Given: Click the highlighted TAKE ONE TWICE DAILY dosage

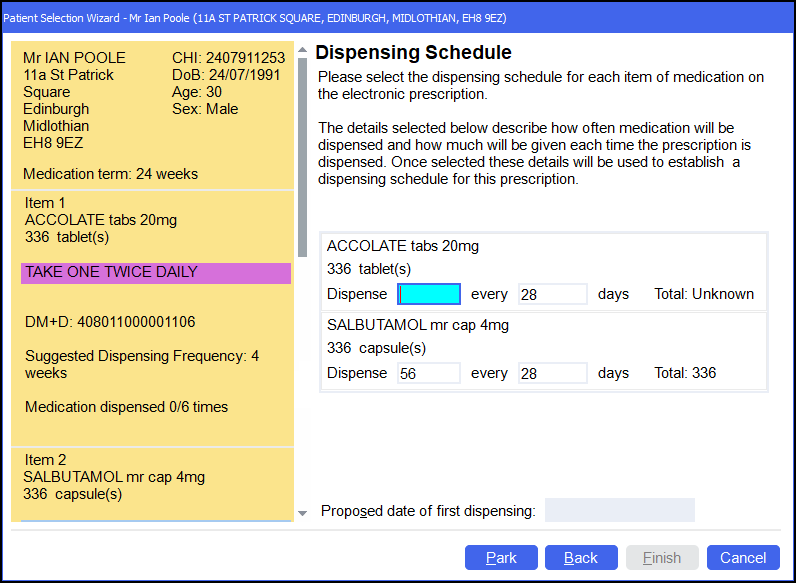Looking at the screenshot, I should click(x=155, y=272).
